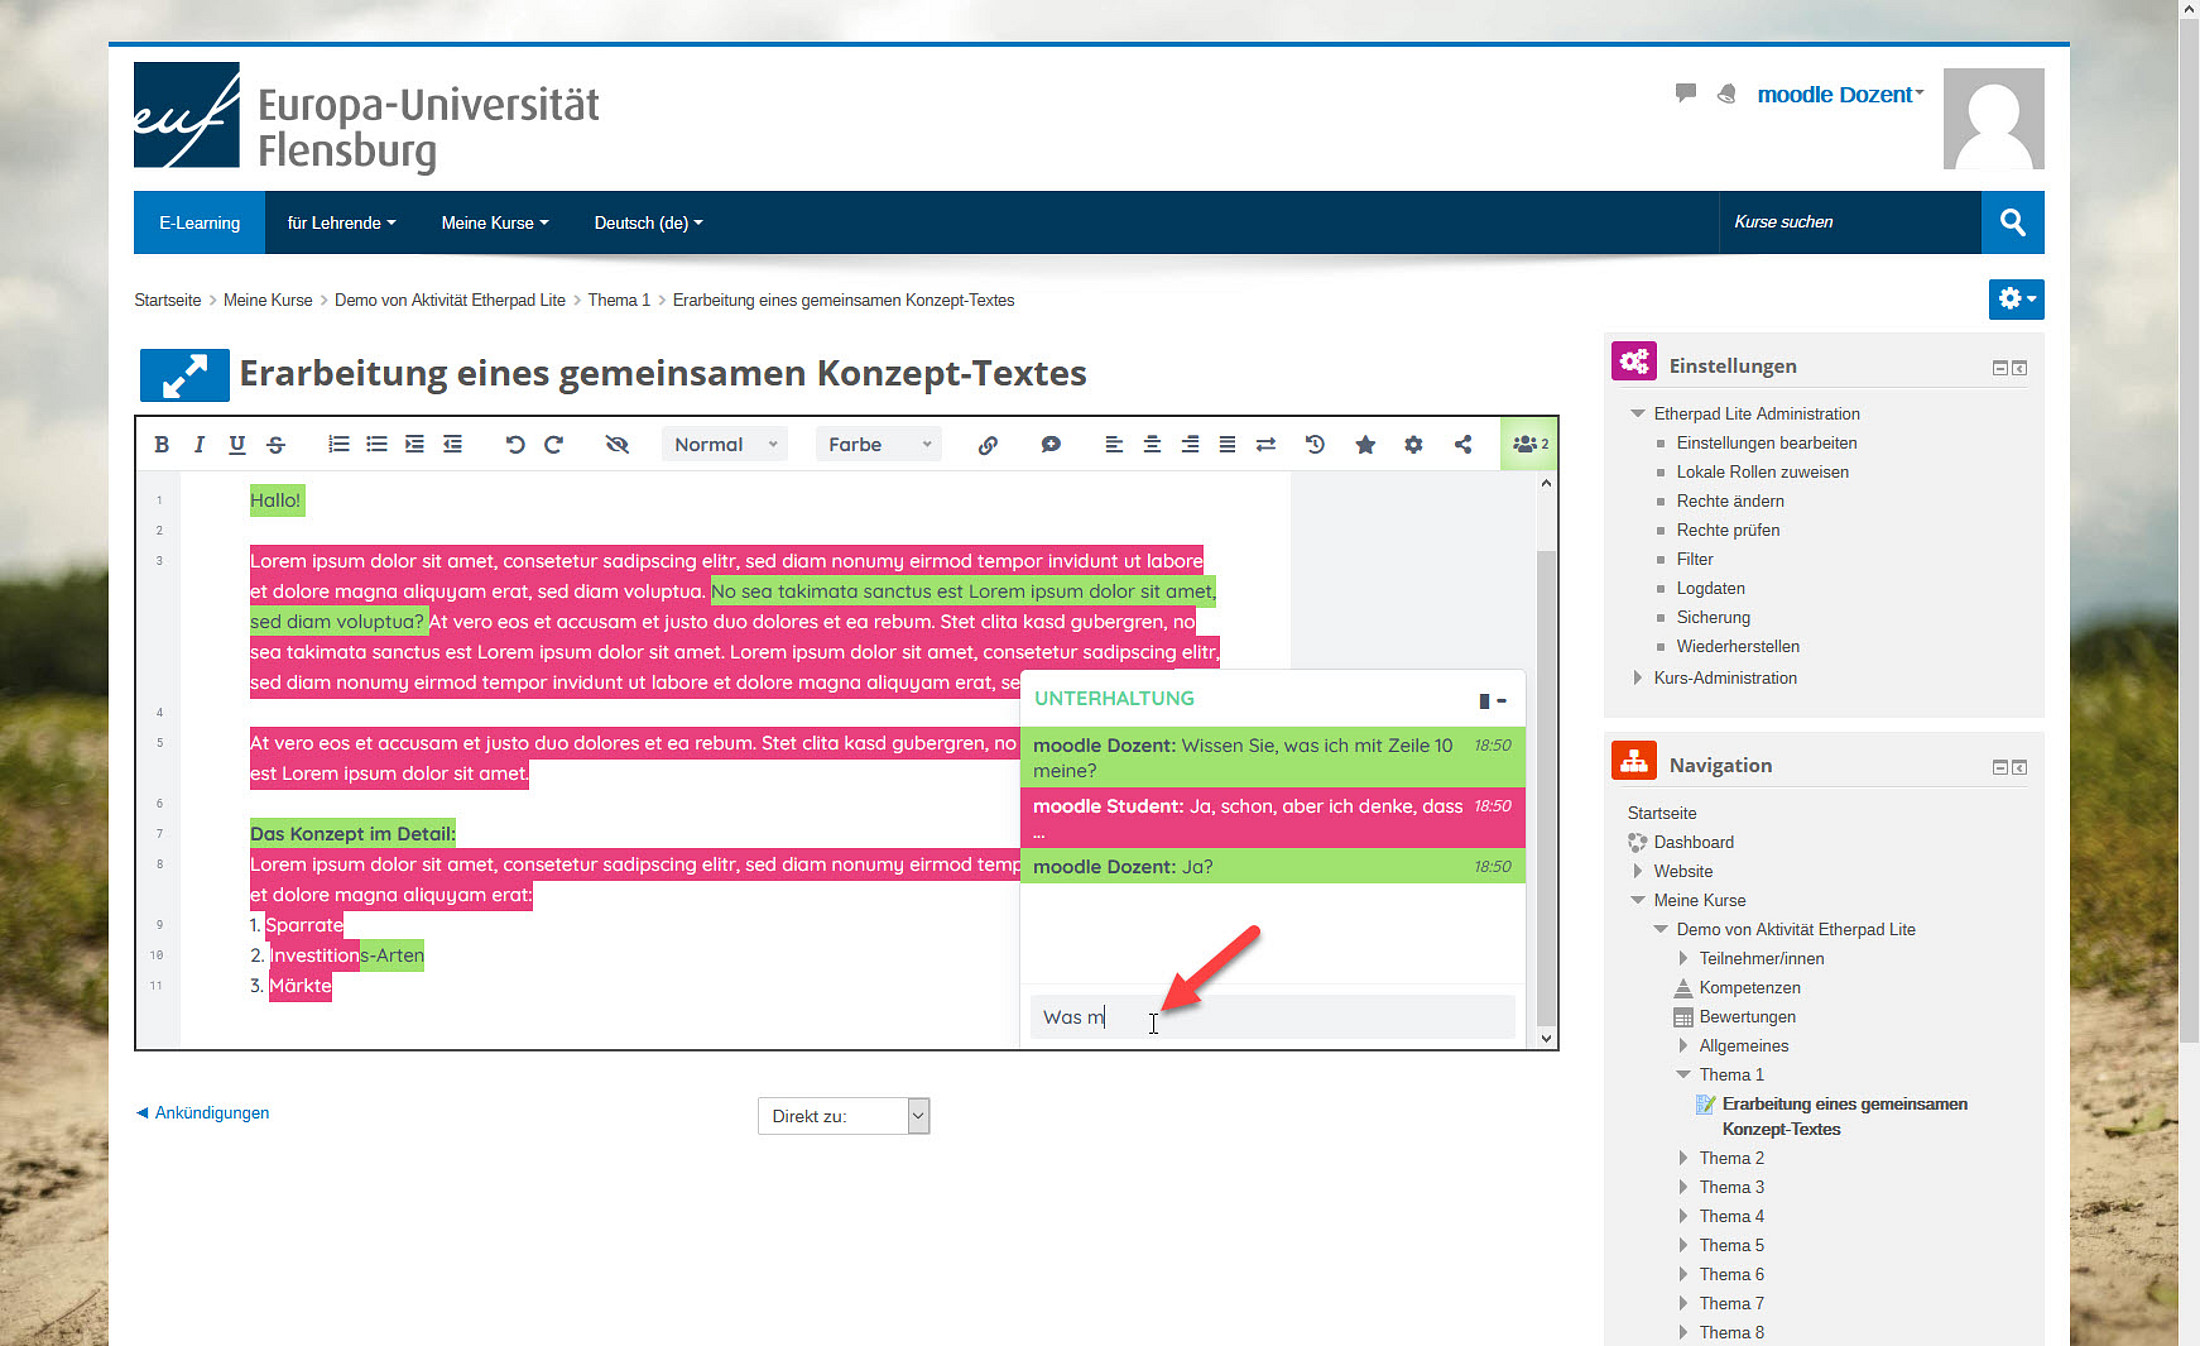Open Einstellungen bearbeiten link

(1766, 443)
